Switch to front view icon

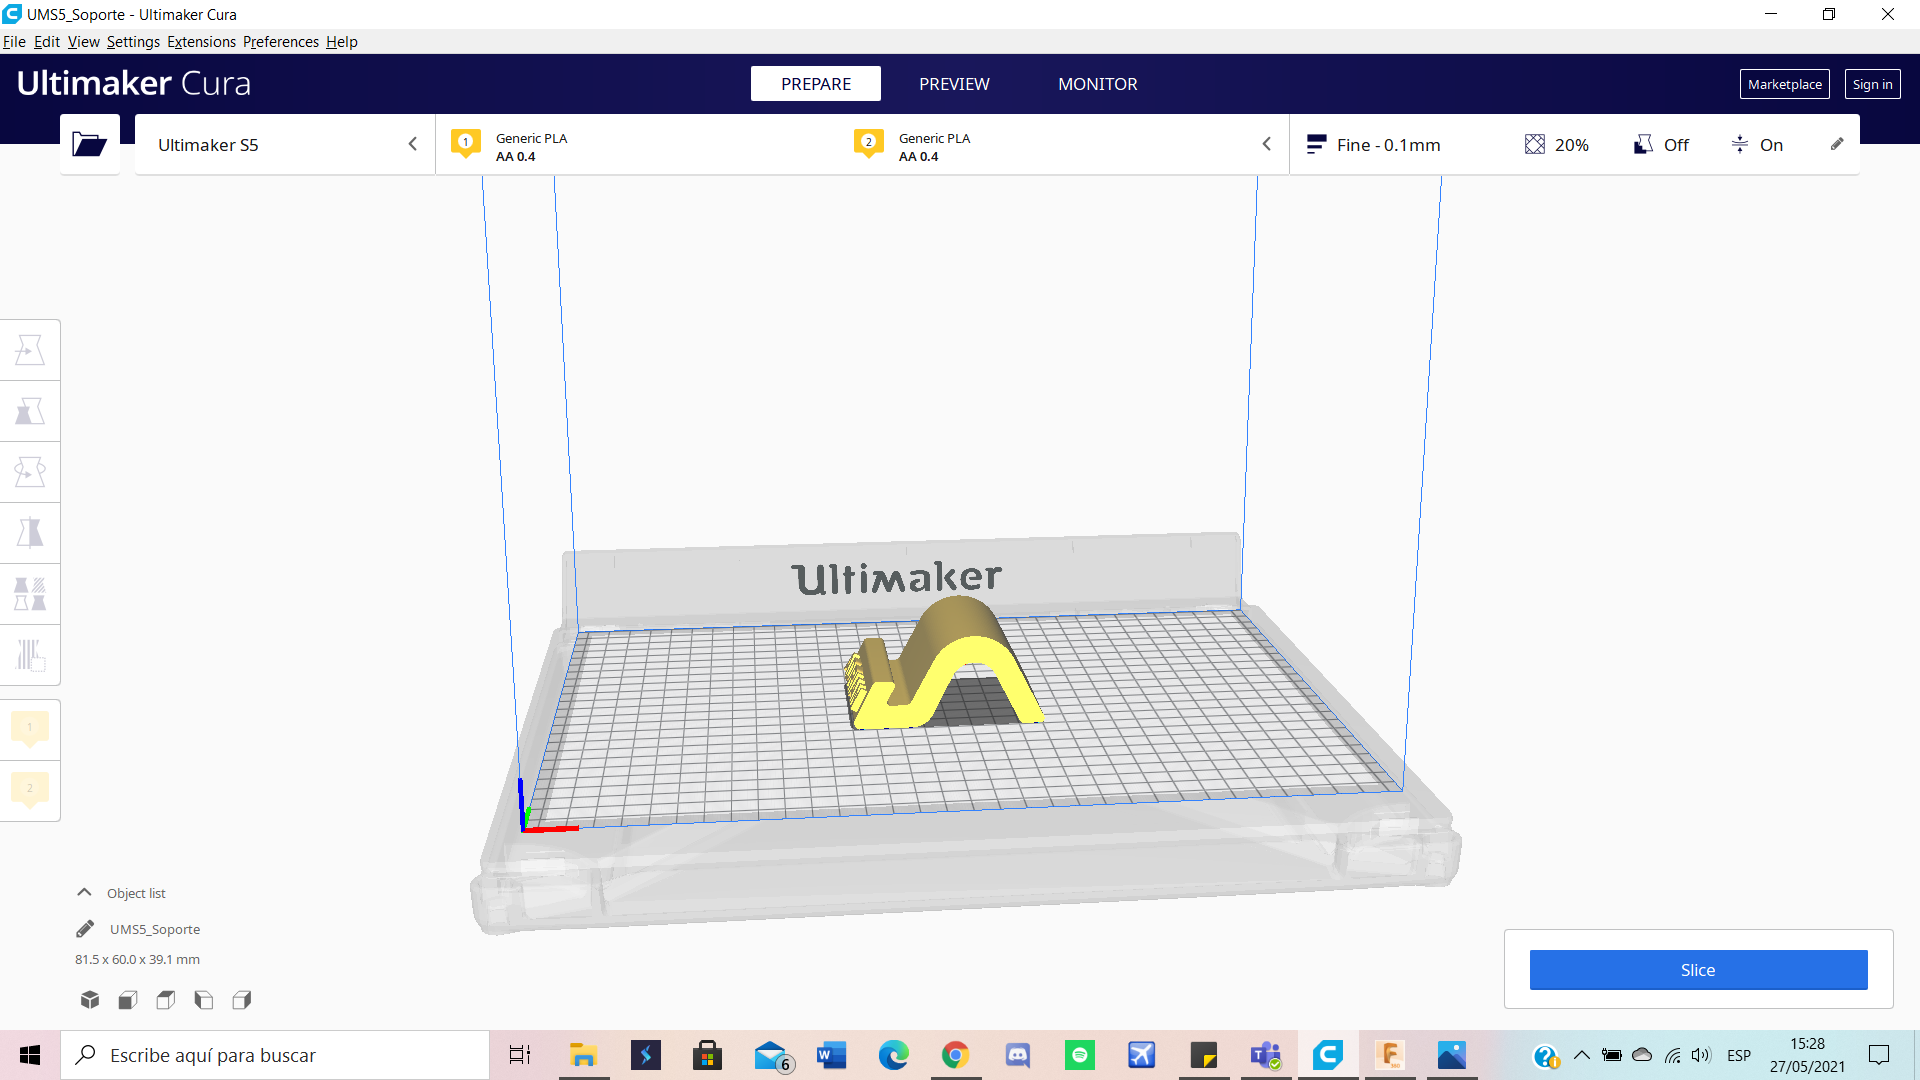[128, 999]
